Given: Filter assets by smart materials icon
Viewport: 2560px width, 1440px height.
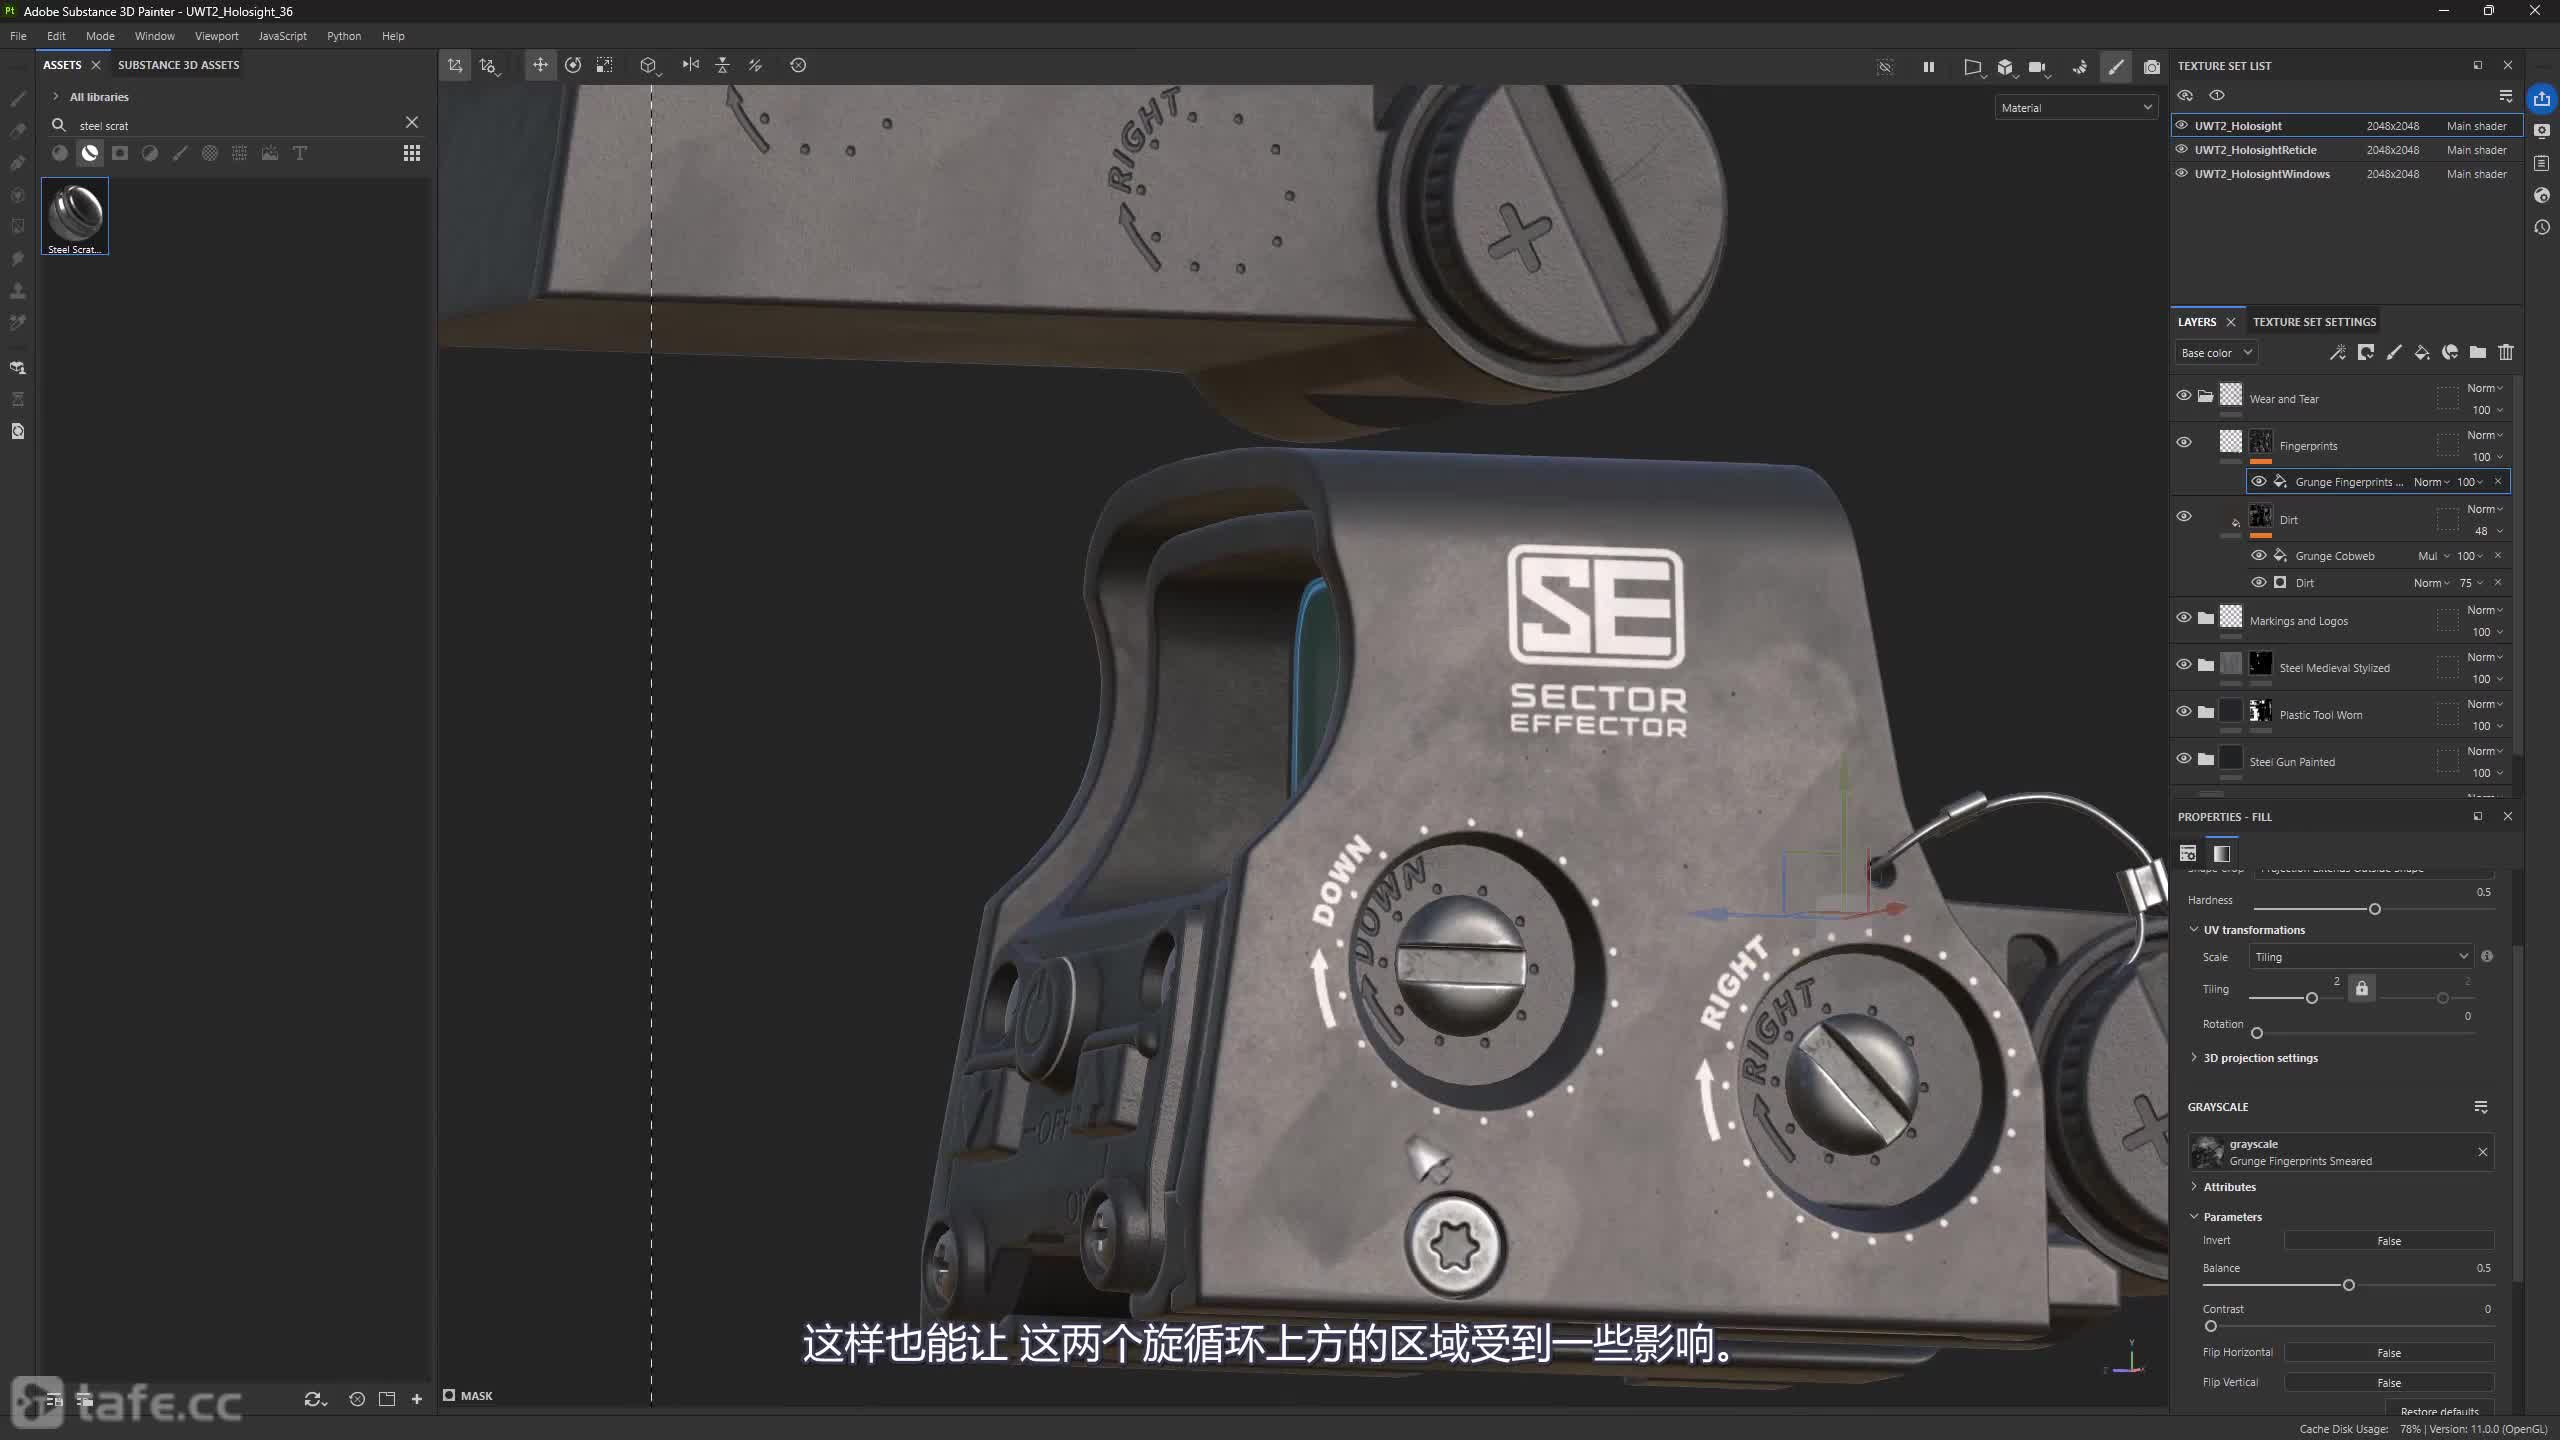Looking at the screenshot, I should pos(90,153).
